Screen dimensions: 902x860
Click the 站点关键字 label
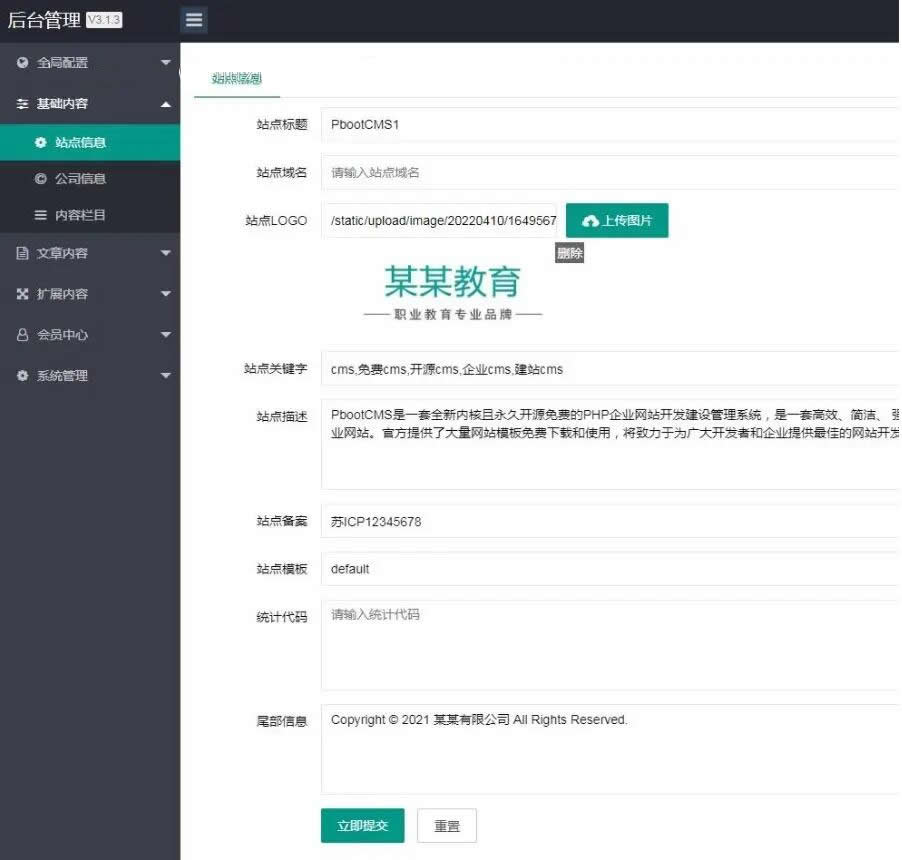point(276,369)
